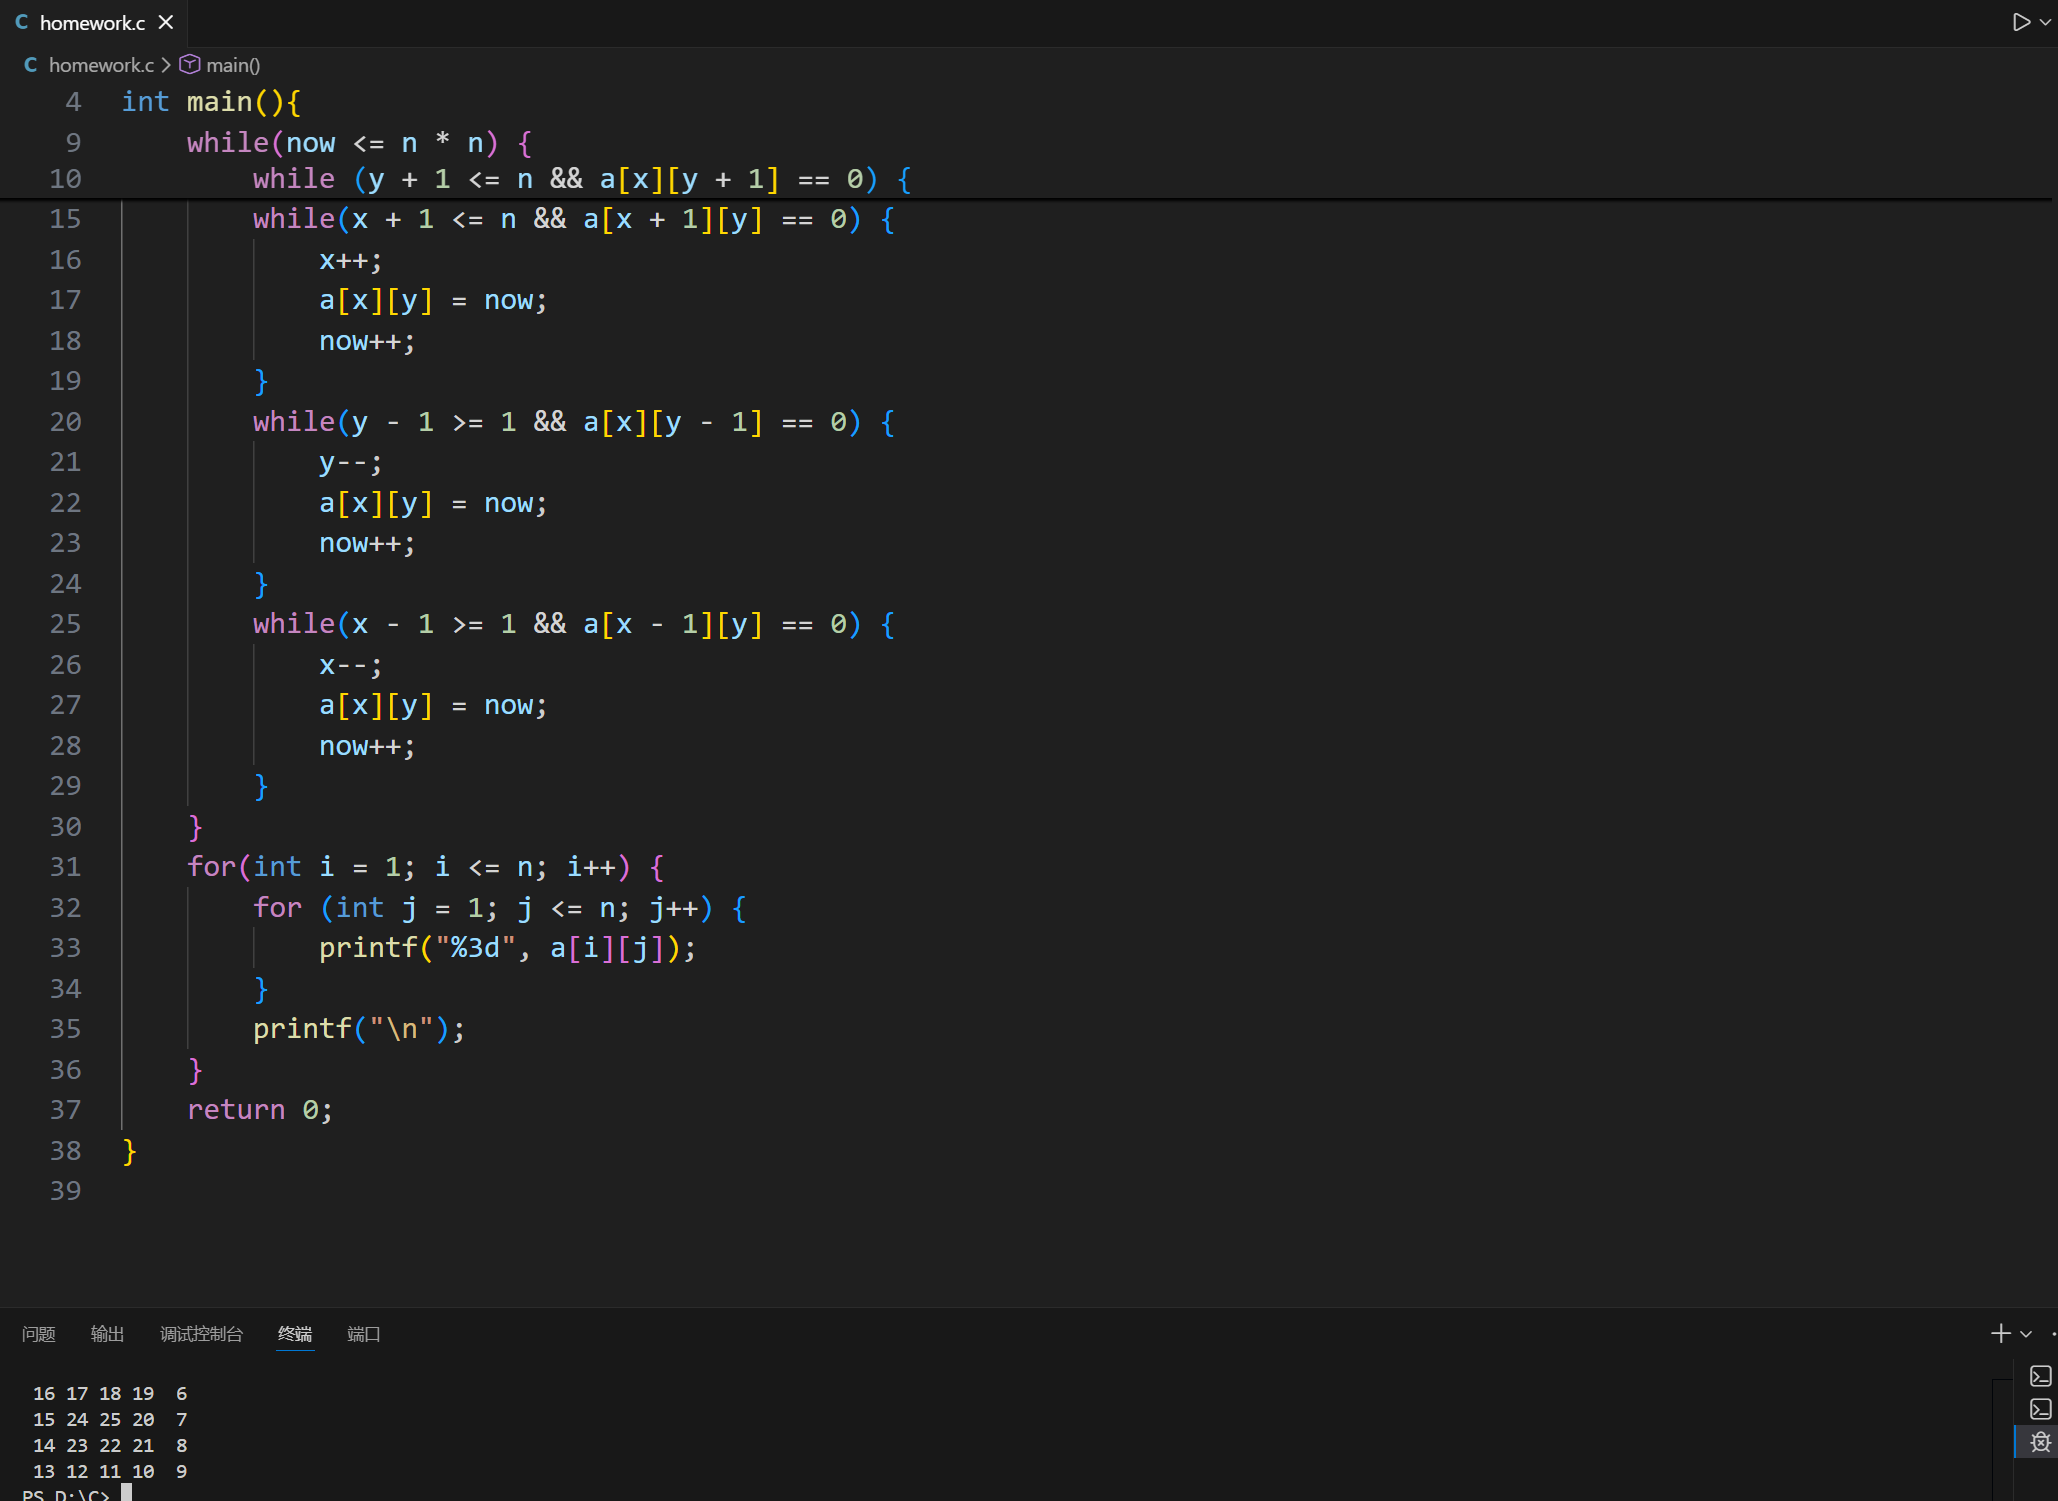Select the second terminal instance icon
This screenshot has width=2058, height=1501.
coord(2040,1409)
